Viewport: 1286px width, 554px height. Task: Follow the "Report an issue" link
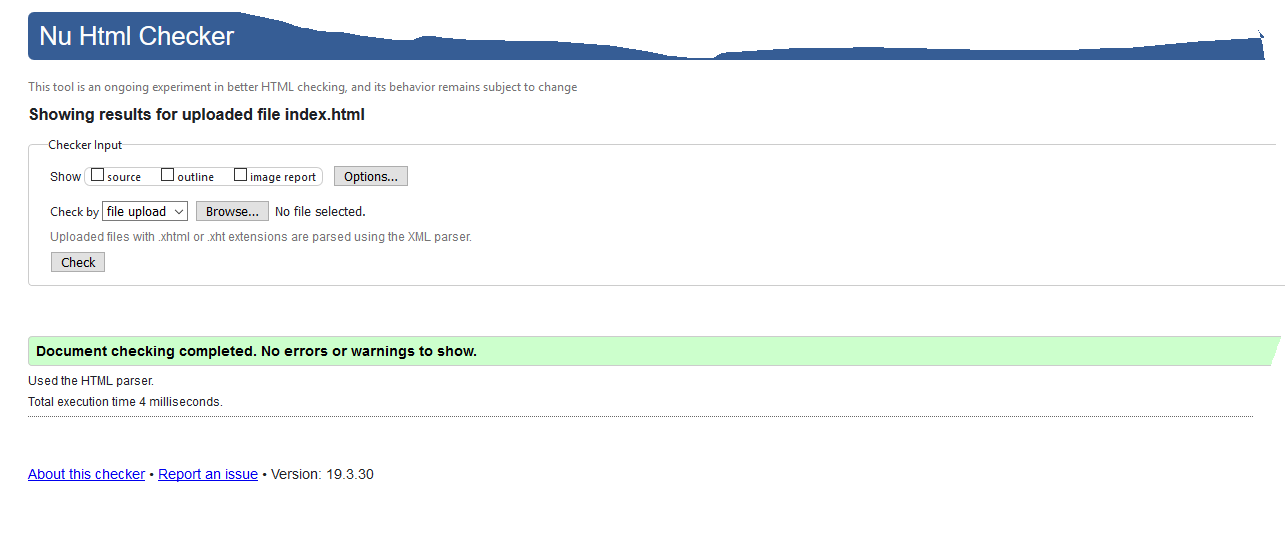208,474
